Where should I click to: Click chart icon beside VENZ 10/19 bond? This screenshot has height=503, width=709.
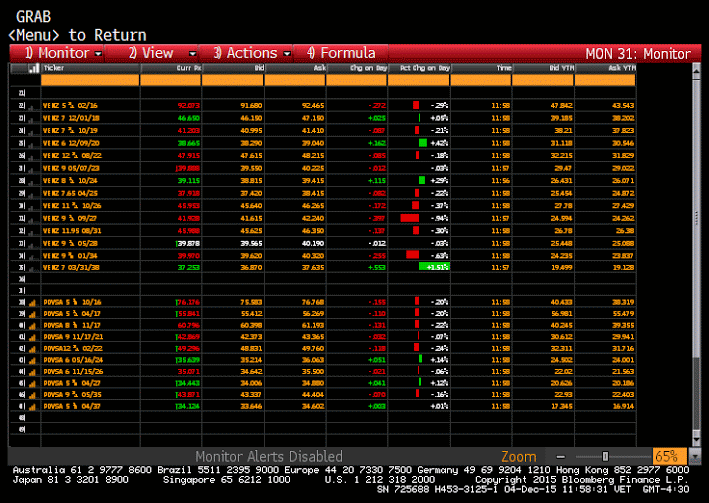32,132
